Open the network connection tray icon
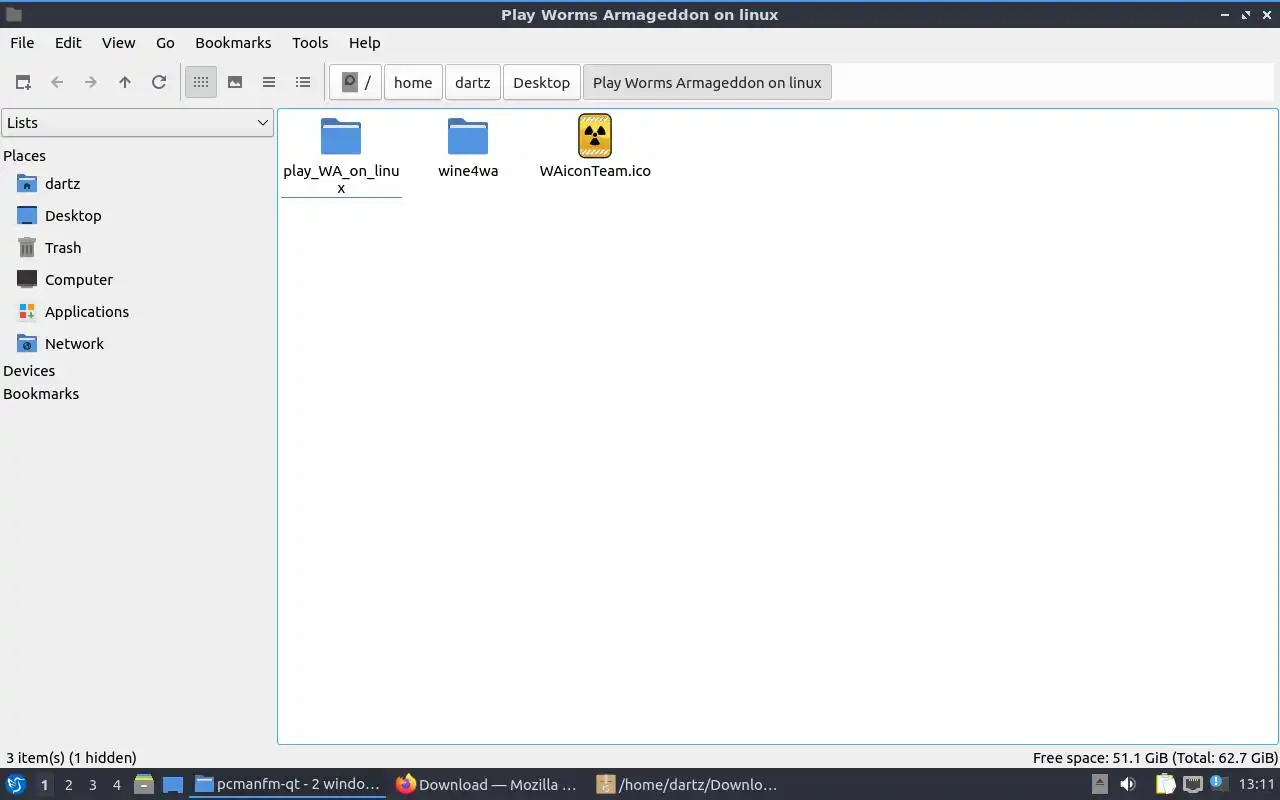1280x800 pixels. [1193, 785]
